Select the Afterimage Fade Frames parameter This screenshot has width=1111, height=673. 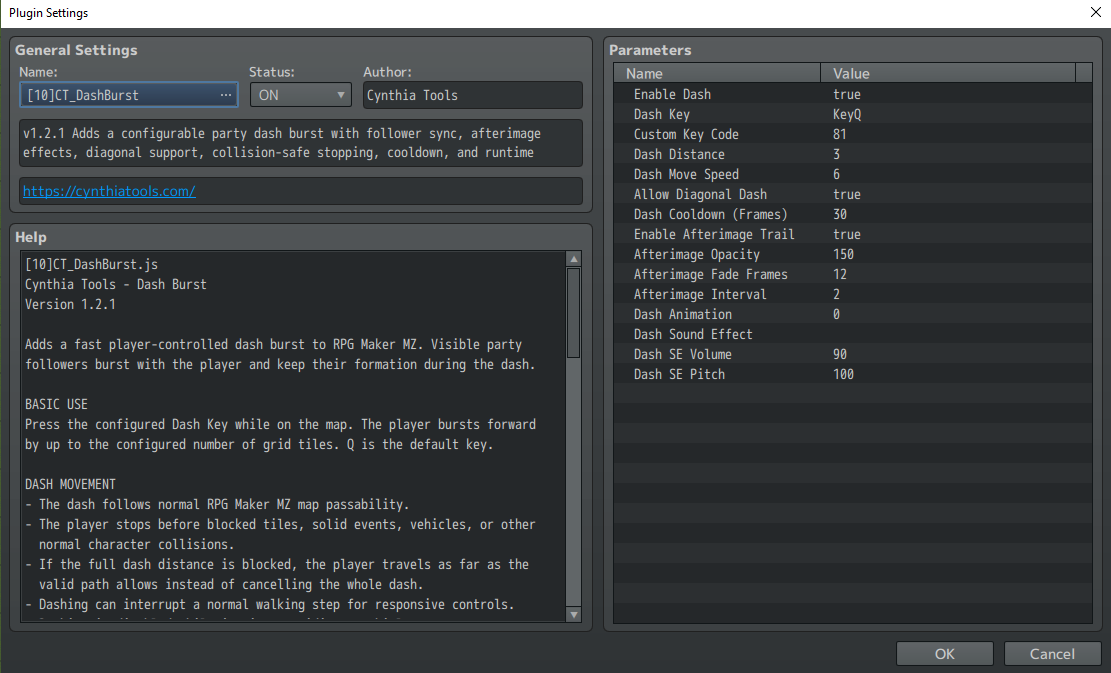(853, 274)
